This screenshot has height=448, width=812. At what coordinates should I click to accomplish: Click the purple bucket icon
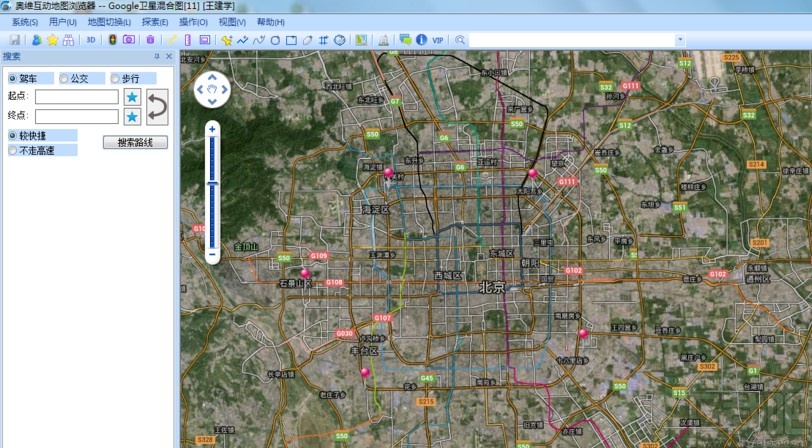click(150, 40)
